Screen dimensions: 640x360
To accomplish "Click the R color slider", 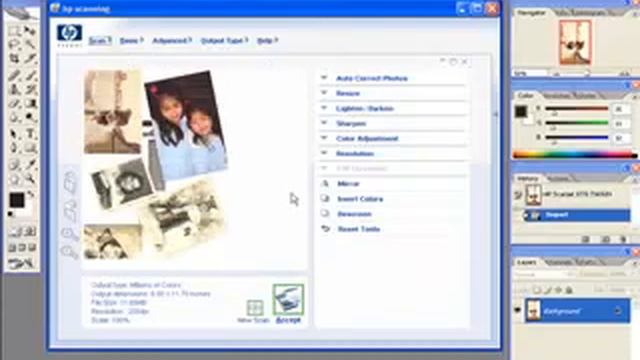I will (577, 109).
